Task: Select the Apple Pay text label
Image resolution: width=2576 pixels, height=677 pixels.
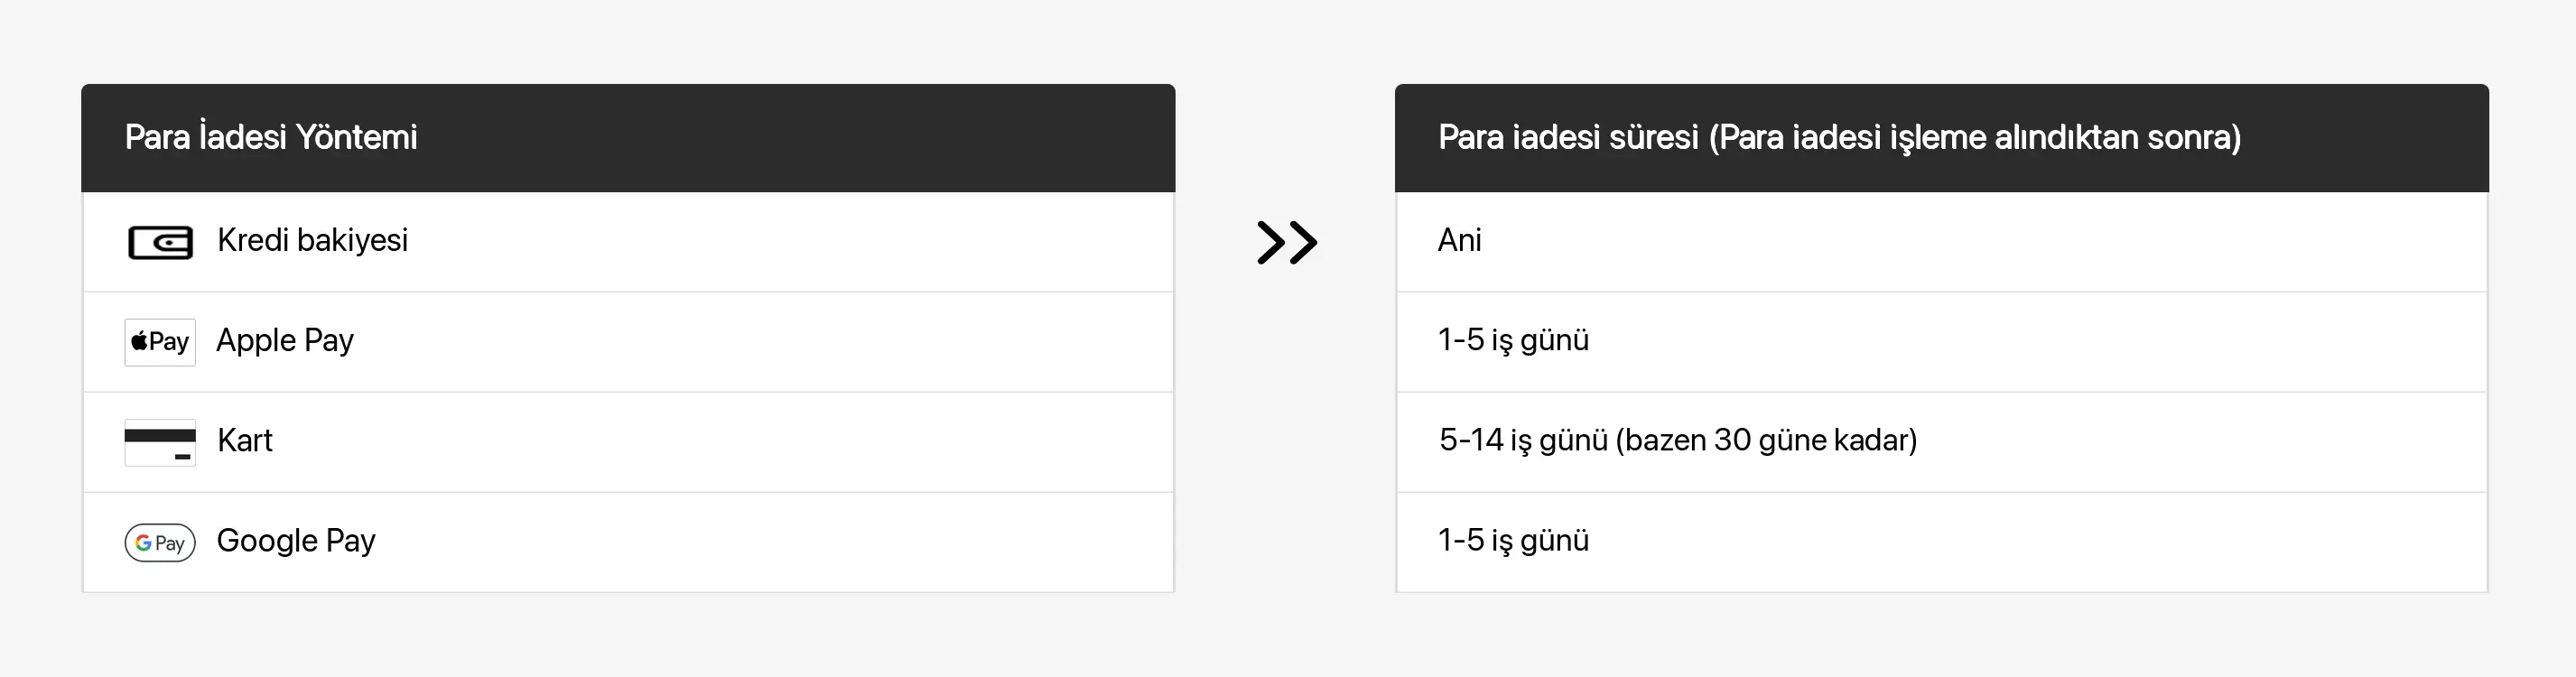Action: 285,341
